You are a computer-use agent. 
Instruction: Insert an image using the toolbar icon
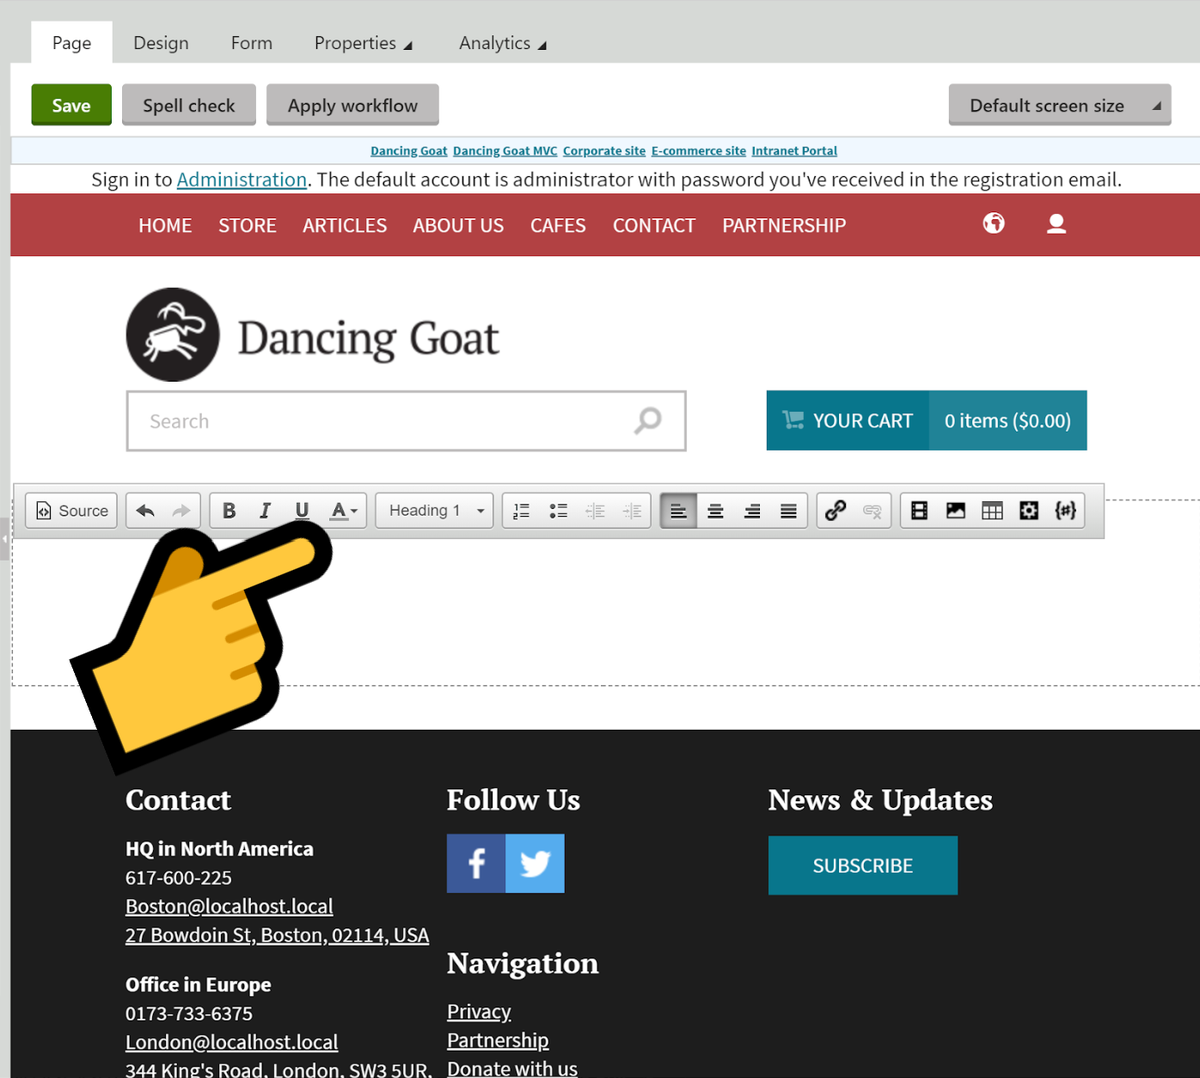click(956, 510)
